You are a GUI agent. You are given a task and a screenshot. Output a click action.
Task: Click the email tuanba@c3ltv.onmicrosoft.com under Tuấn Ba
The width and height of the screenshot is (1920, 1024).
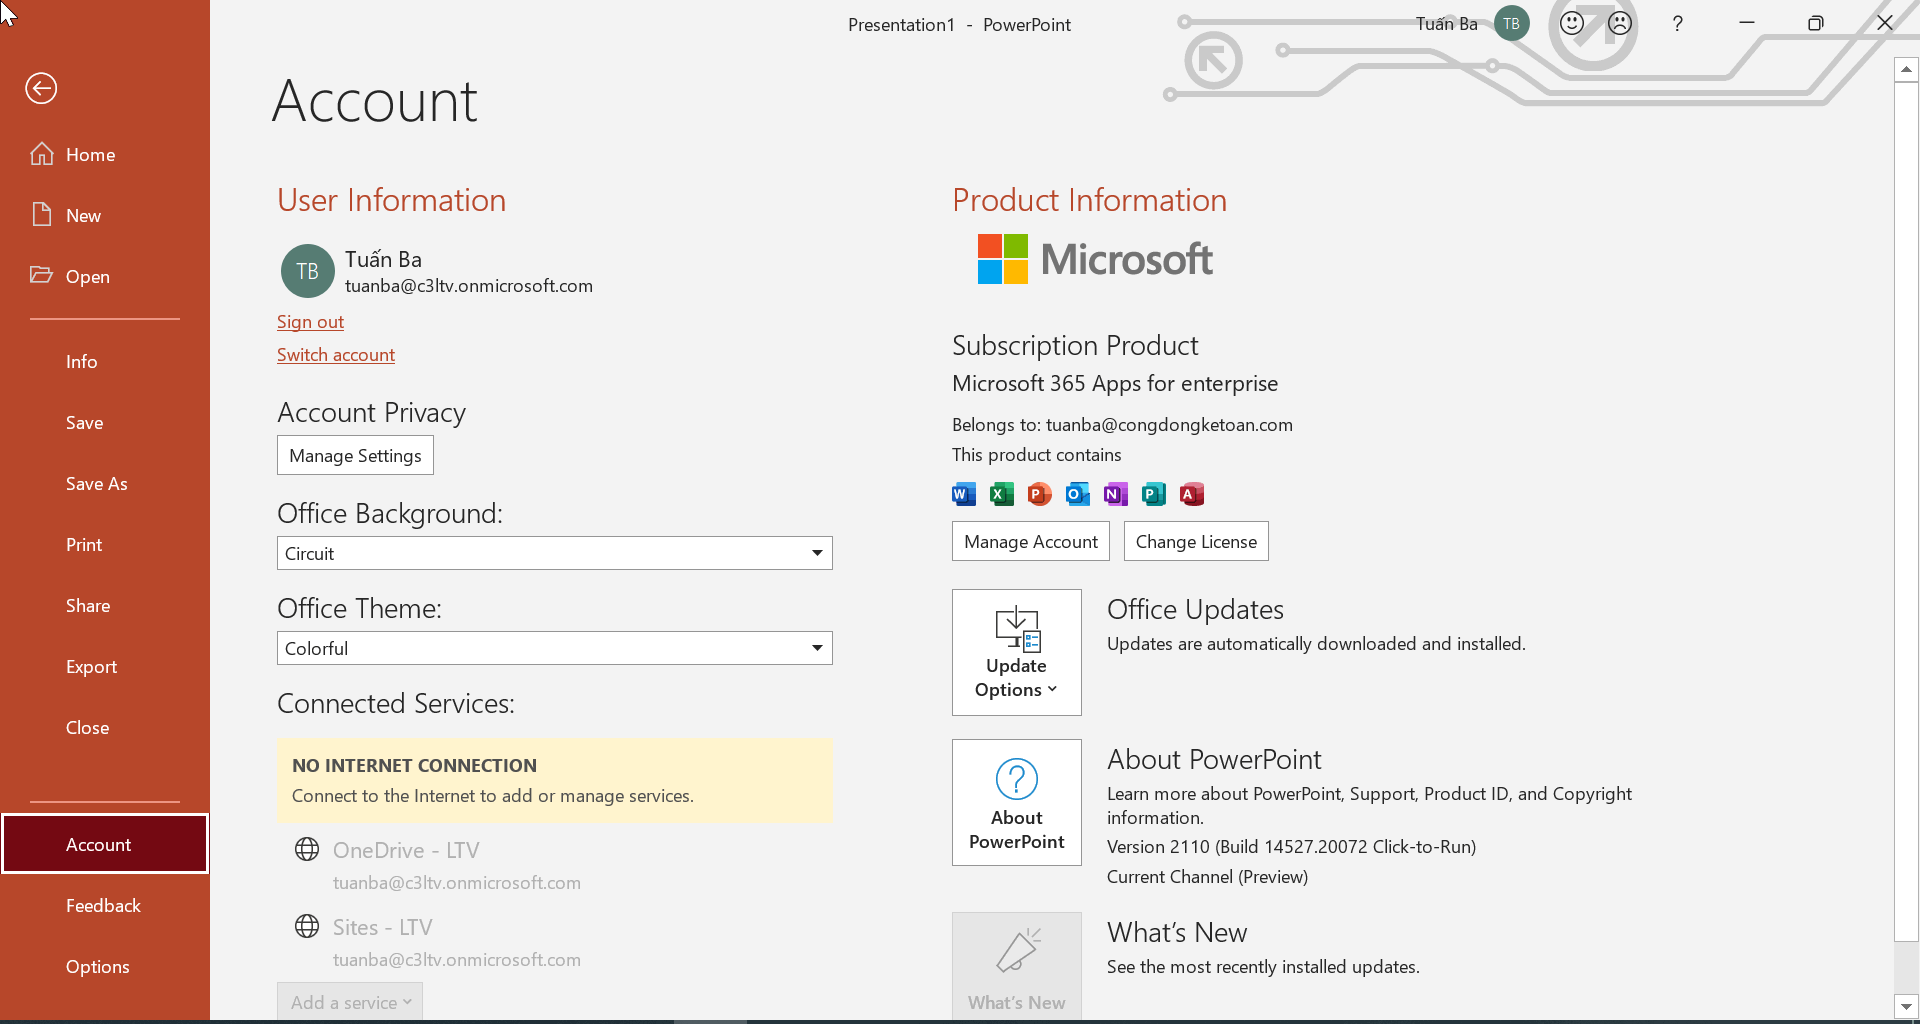pos(469,286)
